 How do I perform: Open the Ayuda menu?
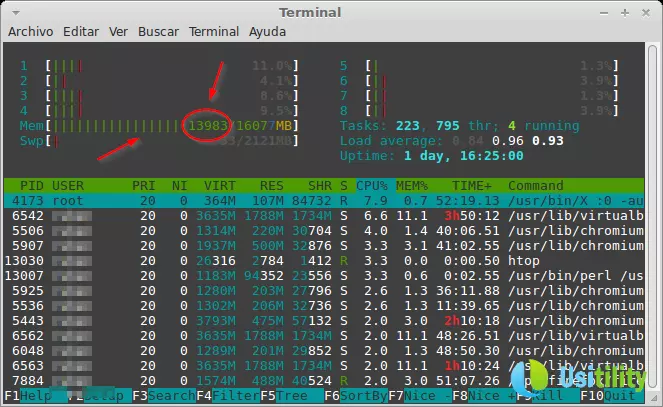pos(267,32)
